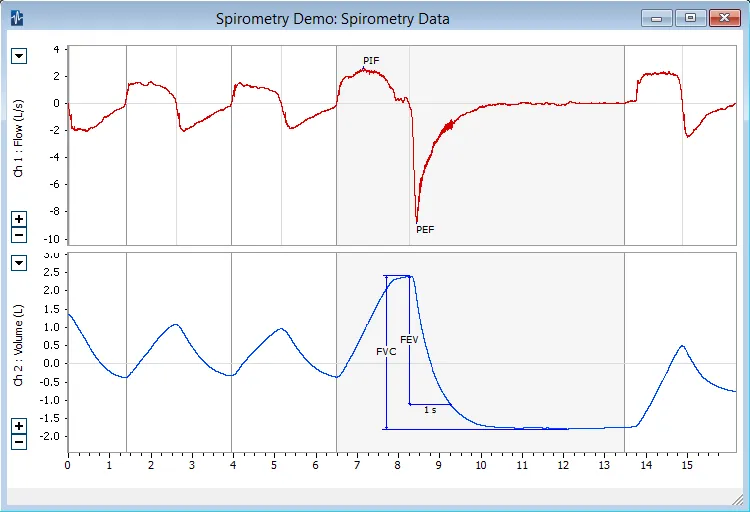This screenshot has height=512, width=750.
Task: Click the 10 second mark on time axis
Action: click(480, 465)
